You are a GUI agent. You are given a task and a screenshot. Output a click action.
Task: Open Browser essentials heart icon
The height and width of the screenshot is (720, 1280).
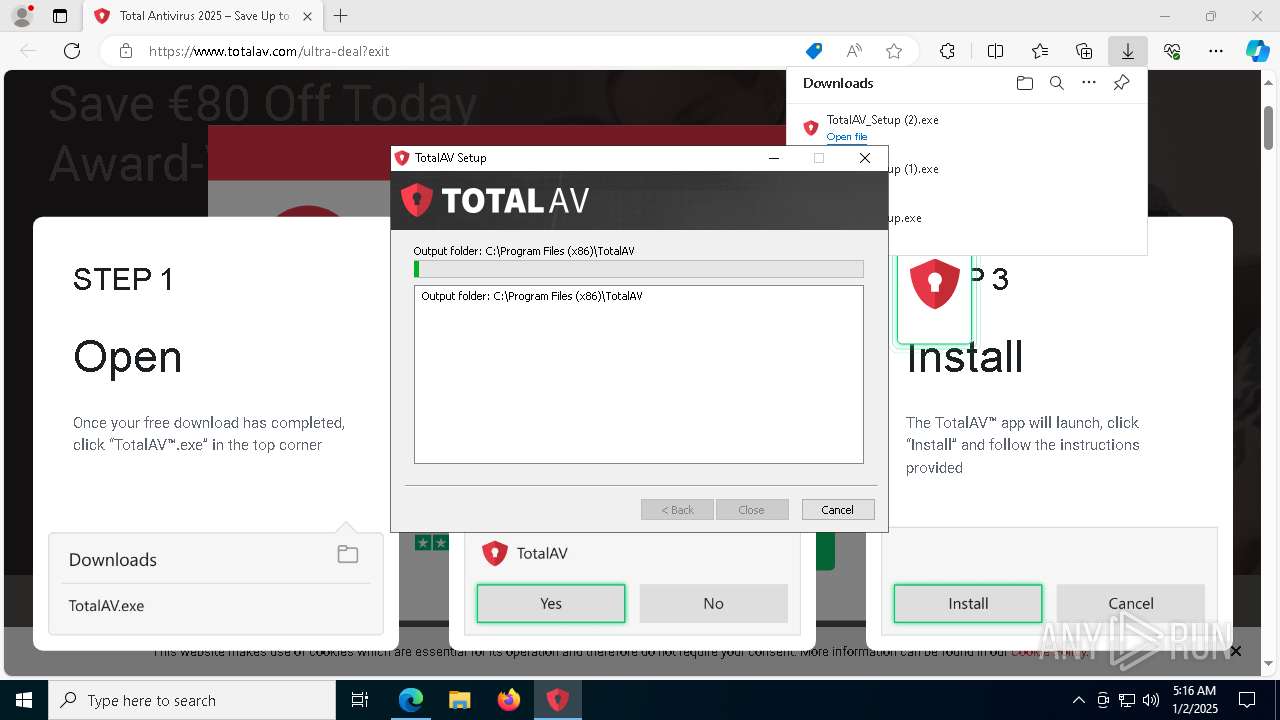point(1172,51)
